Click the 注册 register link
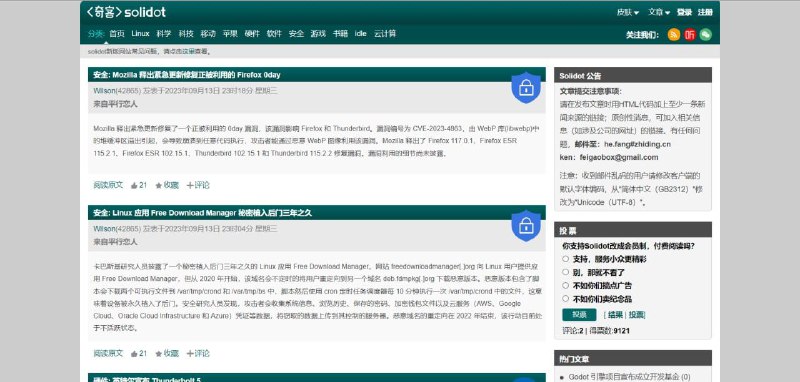The width and height of the screenshot is (800, 382). pos(705,12)
